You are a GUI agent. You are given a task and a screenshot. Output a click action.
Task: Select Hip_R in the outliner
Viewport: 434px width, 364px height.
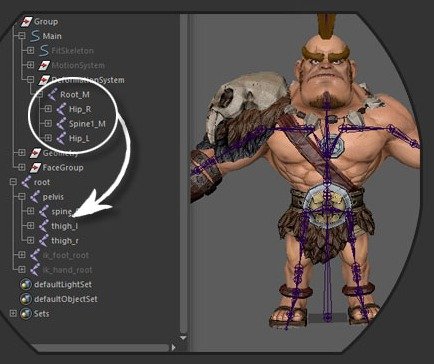click(80, 109)
